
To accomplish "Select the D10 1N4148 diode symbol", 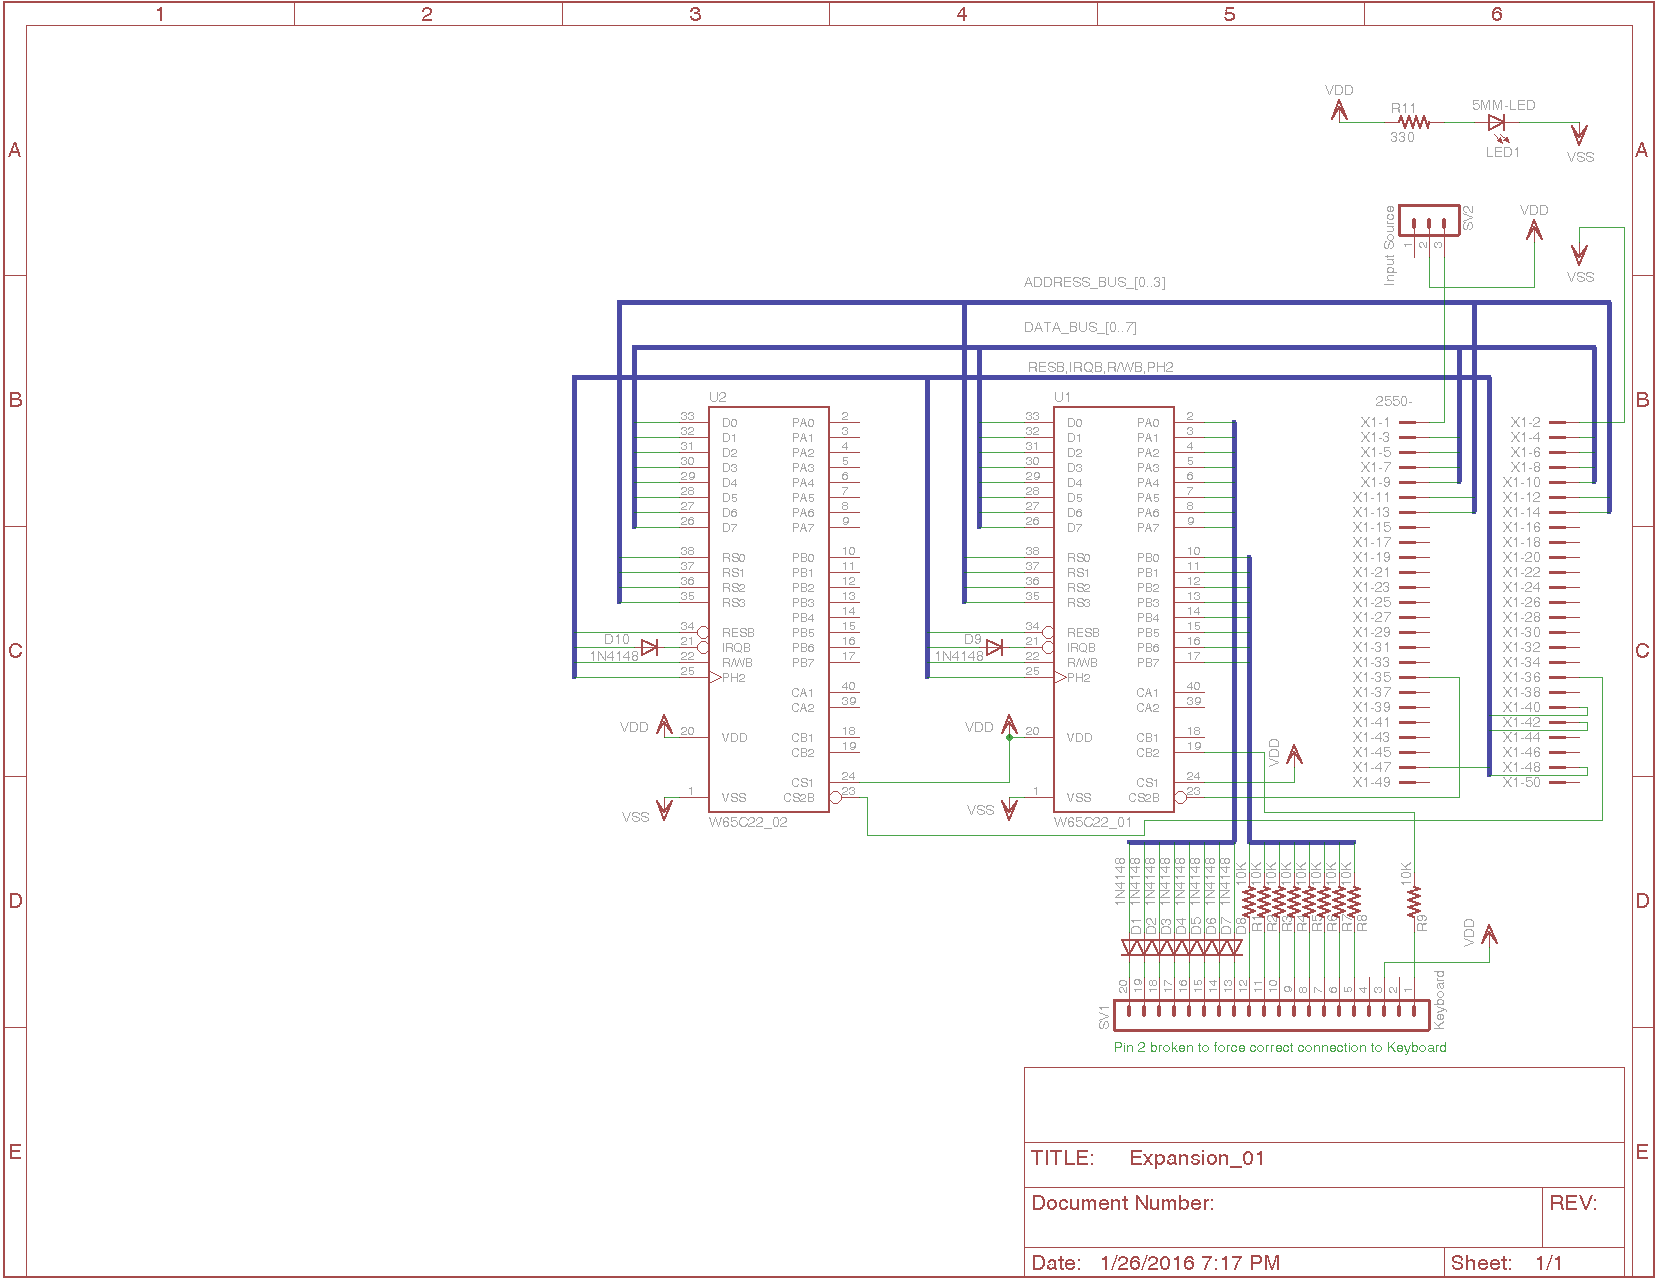I will click(649, 648).
